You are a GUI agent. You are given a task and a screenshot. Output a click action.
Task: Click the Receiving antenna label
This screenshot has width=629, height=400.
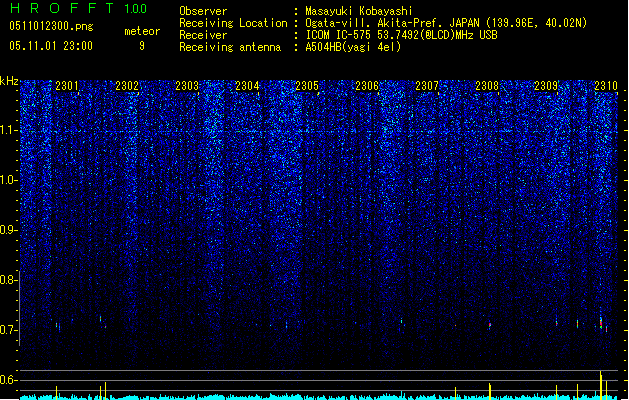point(230,47)
